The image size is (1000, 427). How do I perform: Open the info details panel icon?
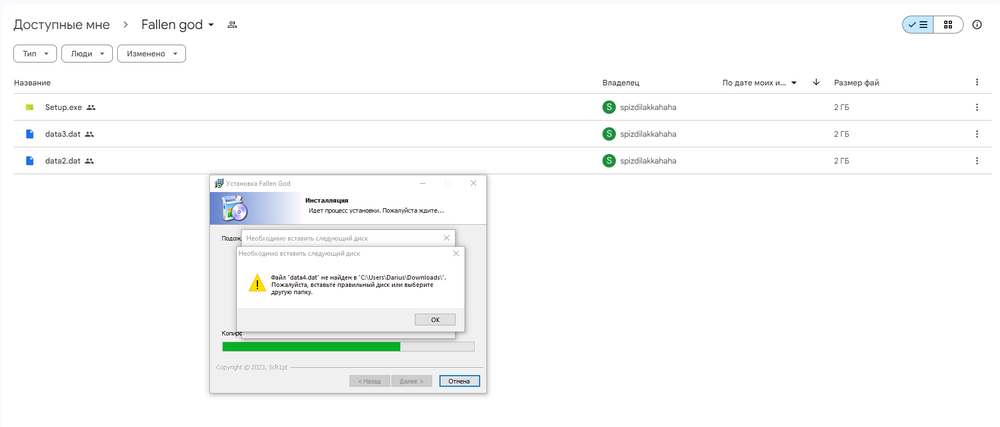click(976, 25)
